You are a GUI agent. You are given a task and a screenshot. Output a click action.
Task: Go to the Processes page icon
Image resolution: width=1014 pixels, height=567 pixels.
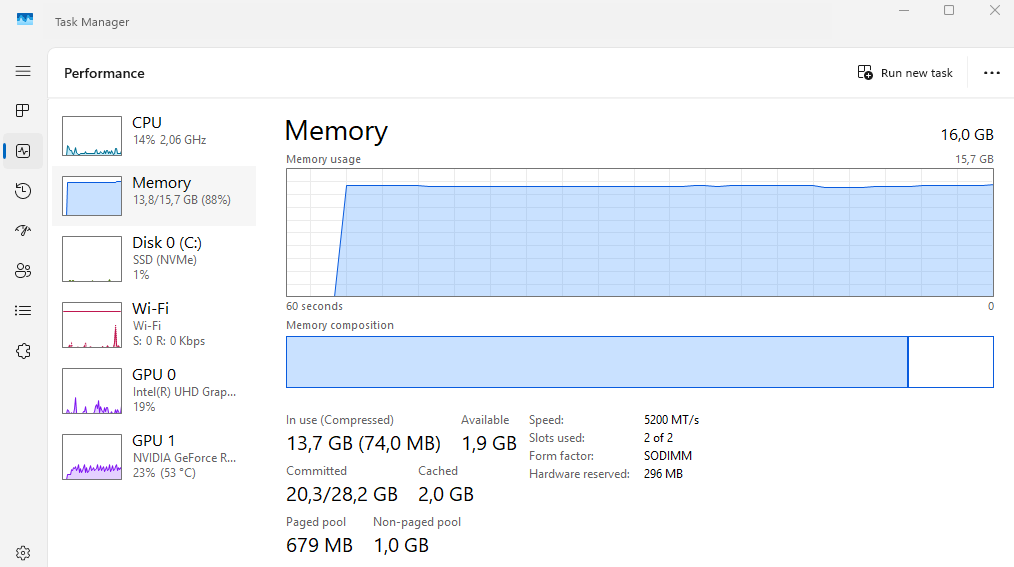click(x=23, y=111)
